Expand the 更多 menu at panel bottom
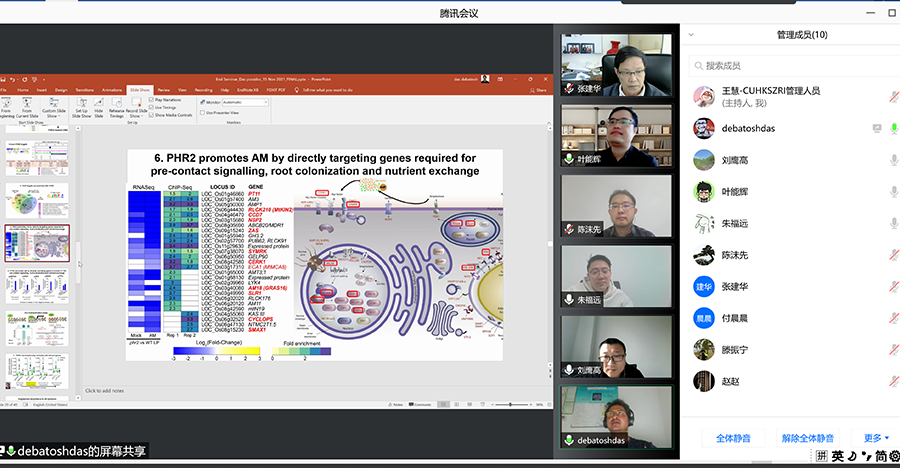The height and width of the screenshot is (468, 900). (x=876, y=438)
